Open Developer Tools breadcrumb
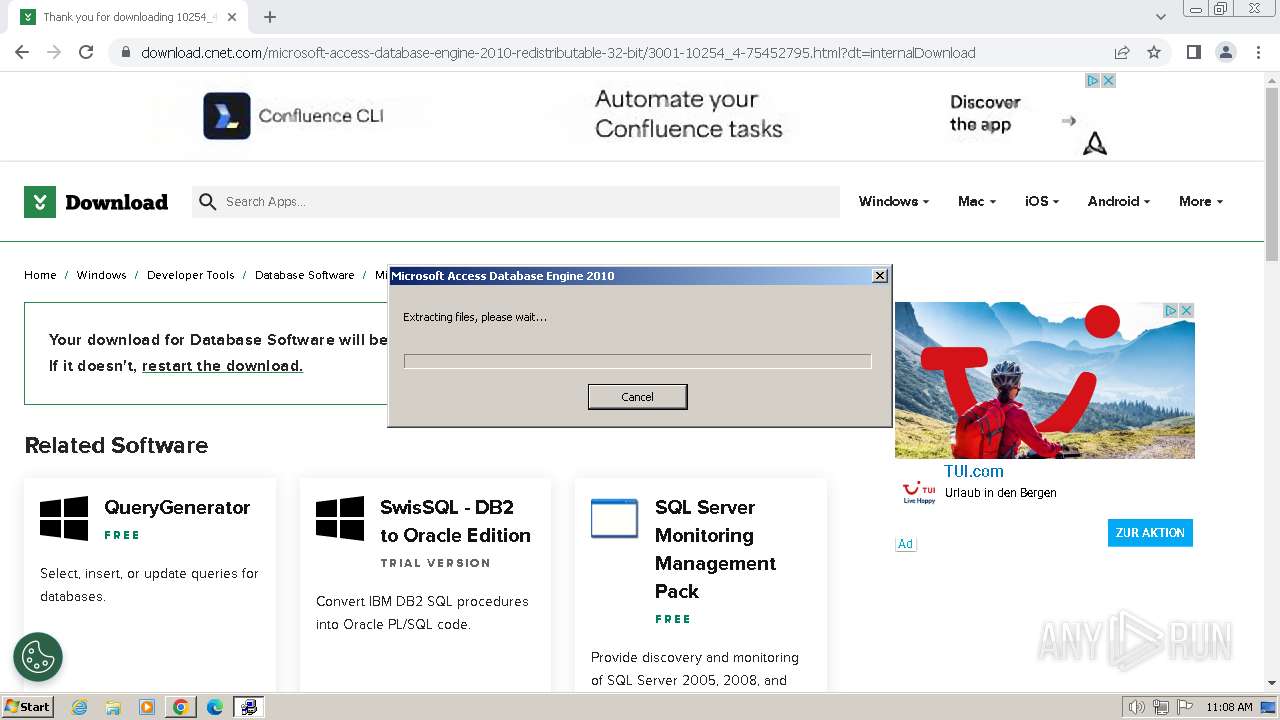Image resolution: width=1280 pixels, height=720 pixels. tap(190, 275)
